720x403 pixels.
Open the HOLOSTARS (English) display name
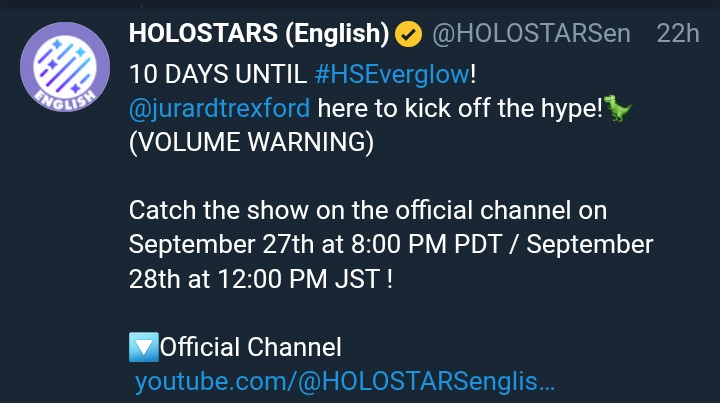(x=259, y=34)
